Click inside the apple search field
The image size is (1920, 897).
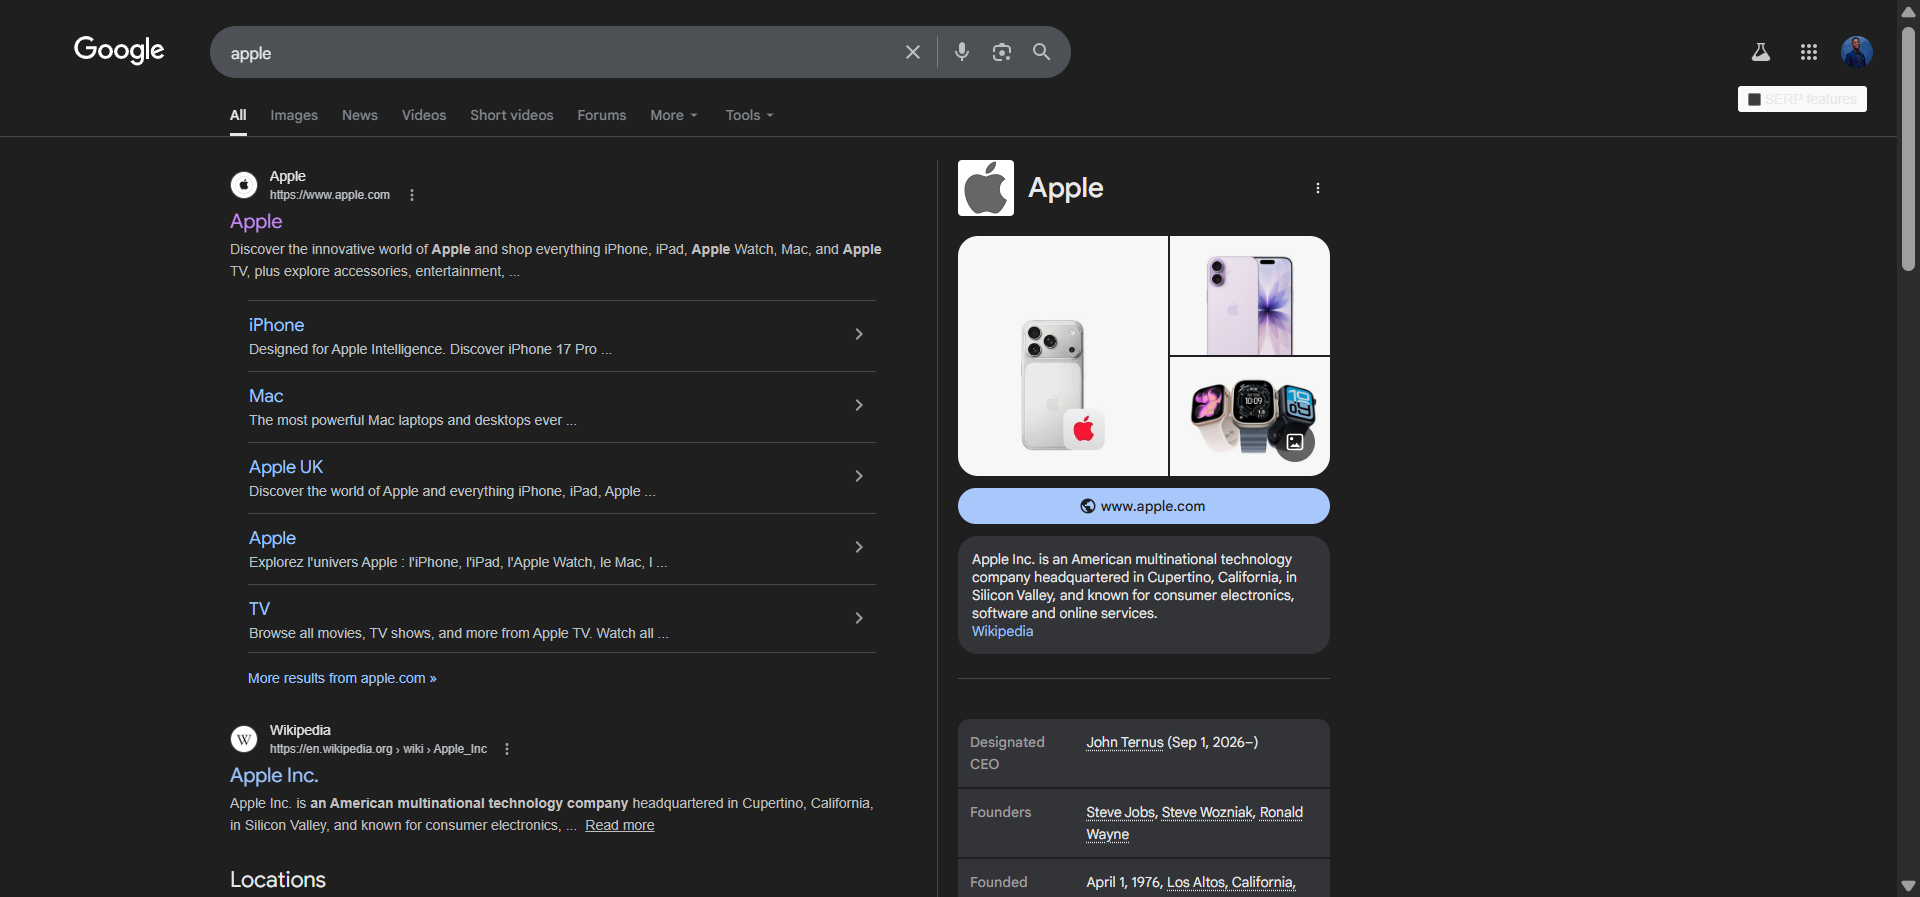coord(560,52)
